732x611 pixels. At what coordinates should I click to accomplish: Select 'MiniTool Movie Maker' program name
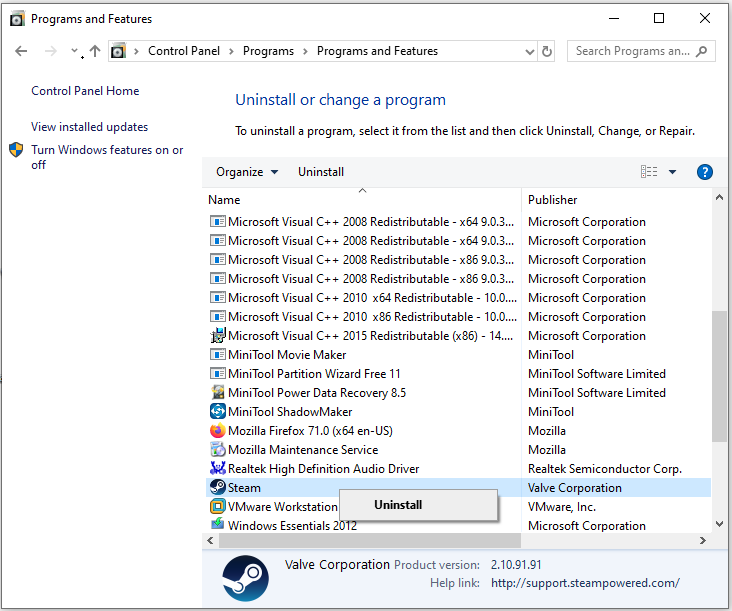pos(287,355)
